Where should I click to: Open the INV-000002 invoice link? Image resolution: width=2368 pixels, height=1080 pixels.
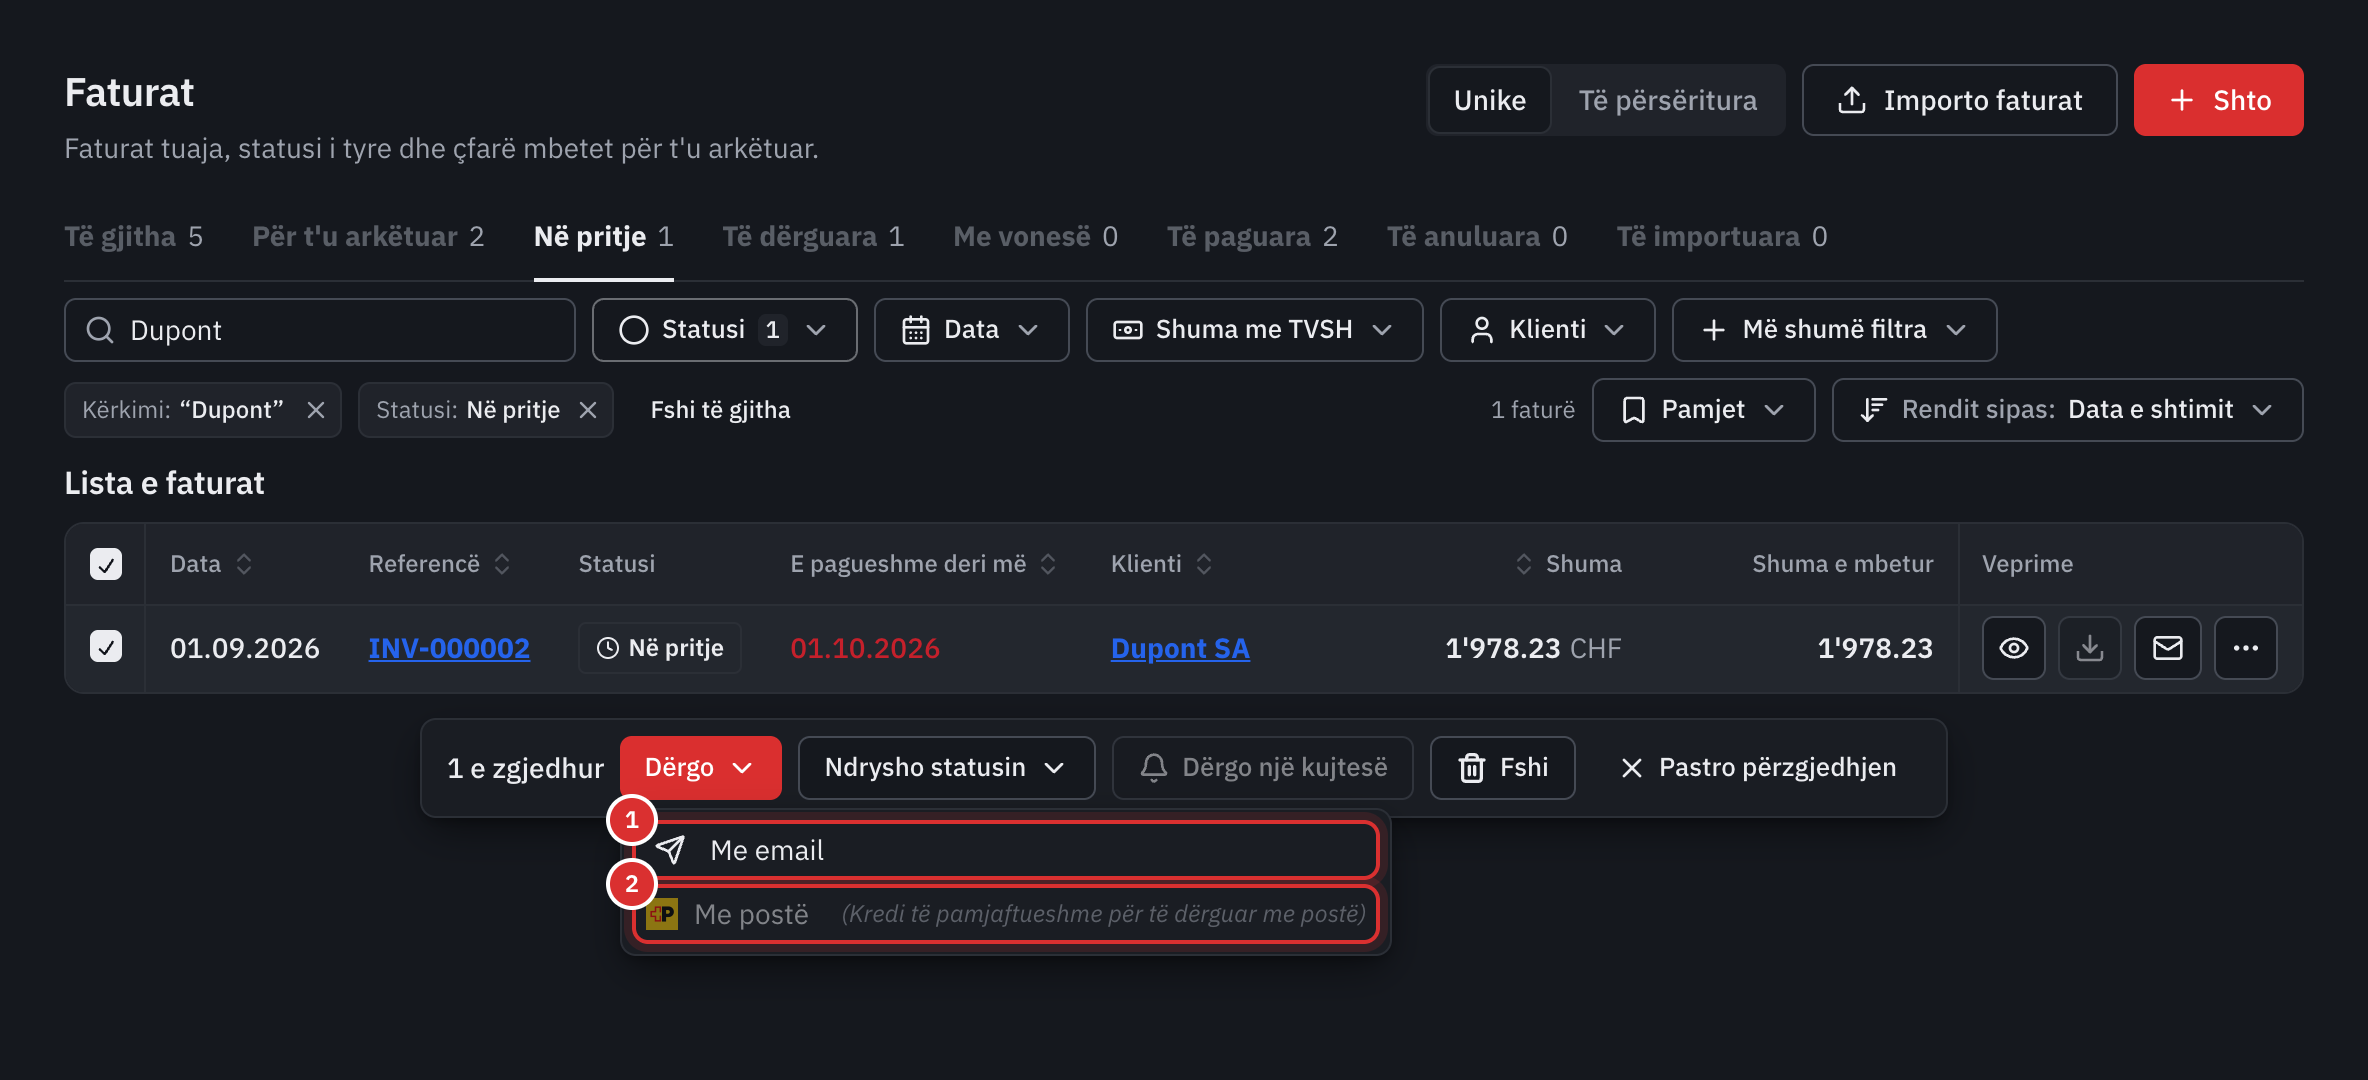(x=449, y=648)
